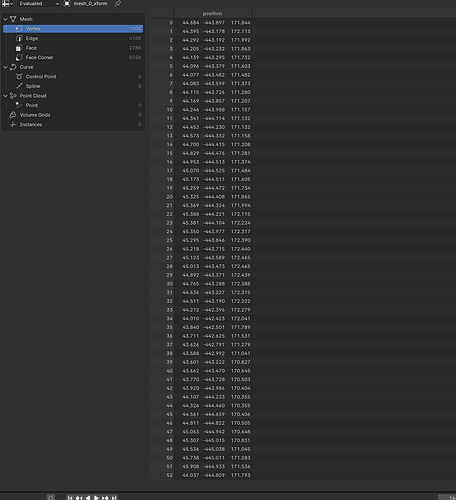Viewport: 456px width, 500px height.
Task: Toggle the pin for mesh_0_xform
Action: 118,4
